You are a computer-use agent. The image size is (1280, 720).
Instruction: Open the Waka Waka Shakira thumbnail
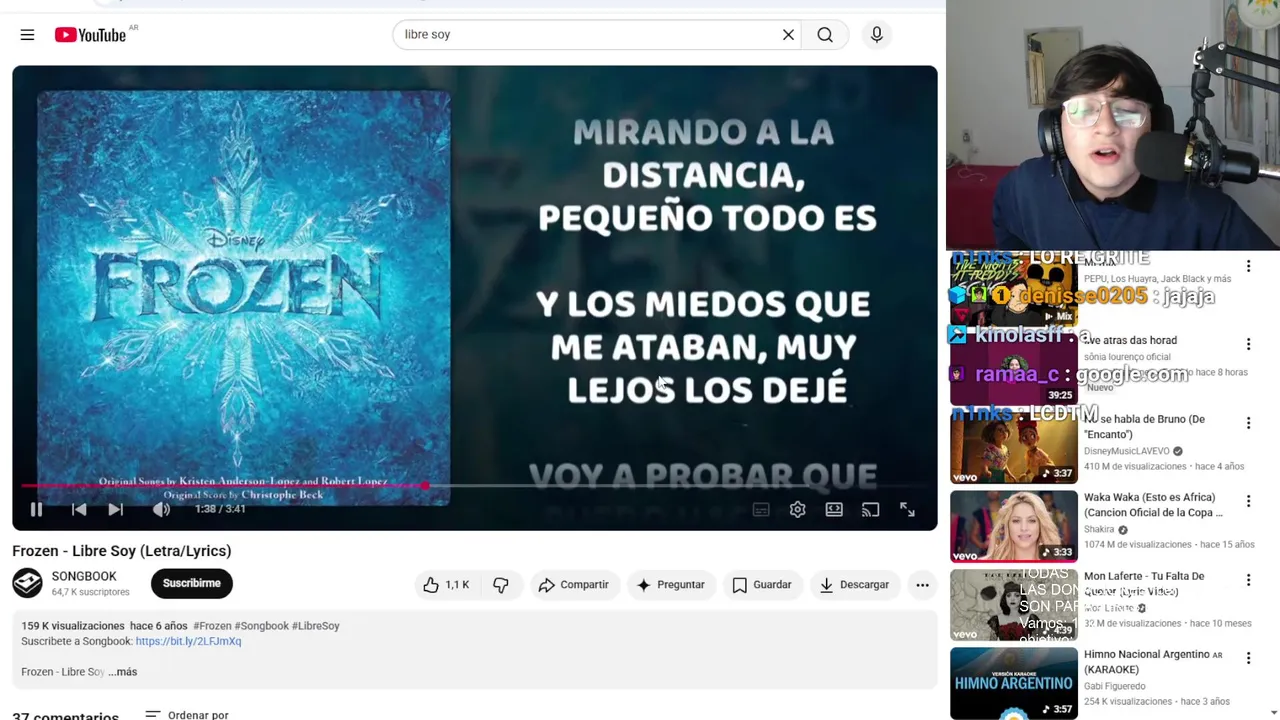coord(1014,526)
